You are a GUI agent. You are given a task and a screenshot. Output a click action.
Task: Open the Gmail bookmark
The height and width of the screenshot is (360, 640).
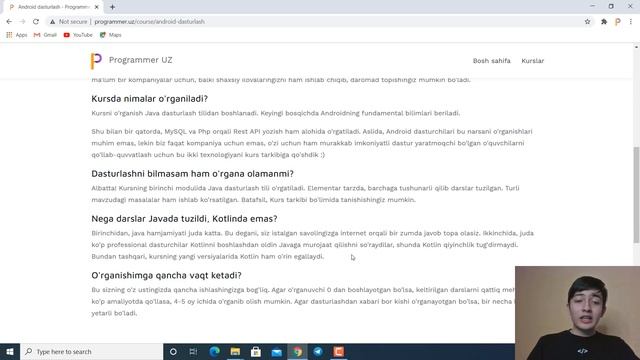tap(45, 35)
